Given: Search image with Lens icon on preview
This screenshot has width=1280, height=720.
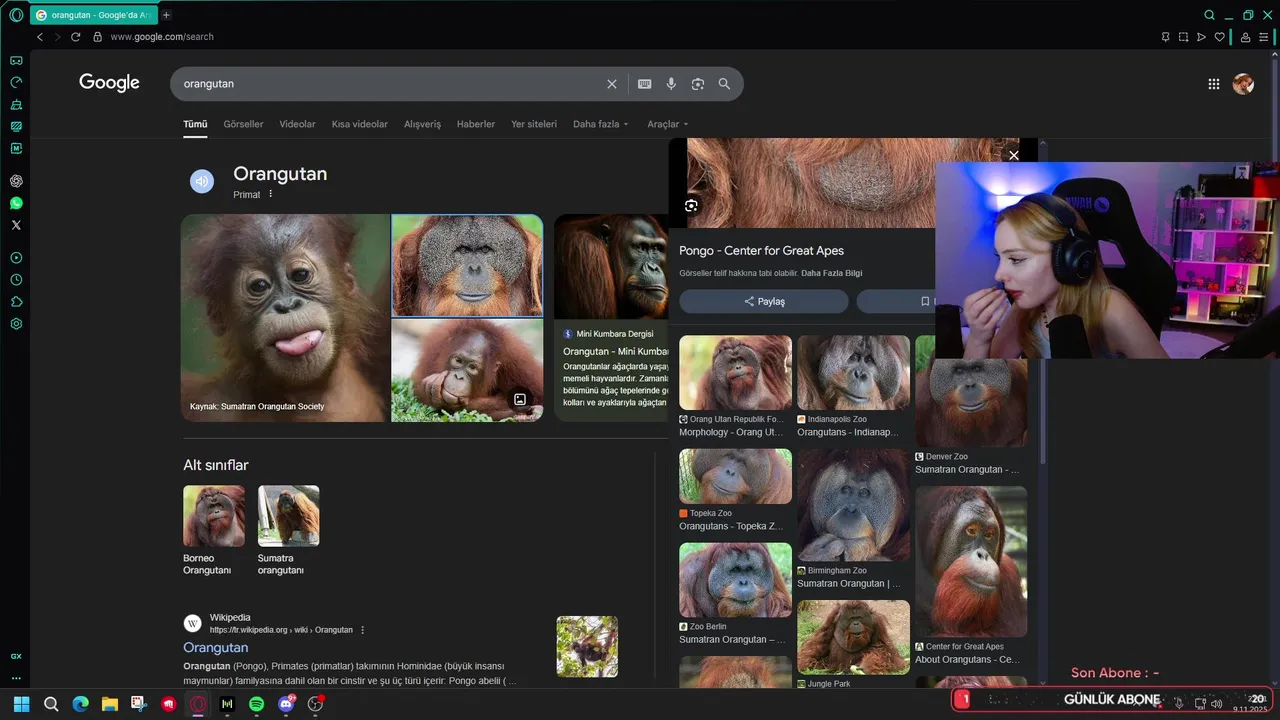Looking at the screenshot, I should click(x=691, y=206).
